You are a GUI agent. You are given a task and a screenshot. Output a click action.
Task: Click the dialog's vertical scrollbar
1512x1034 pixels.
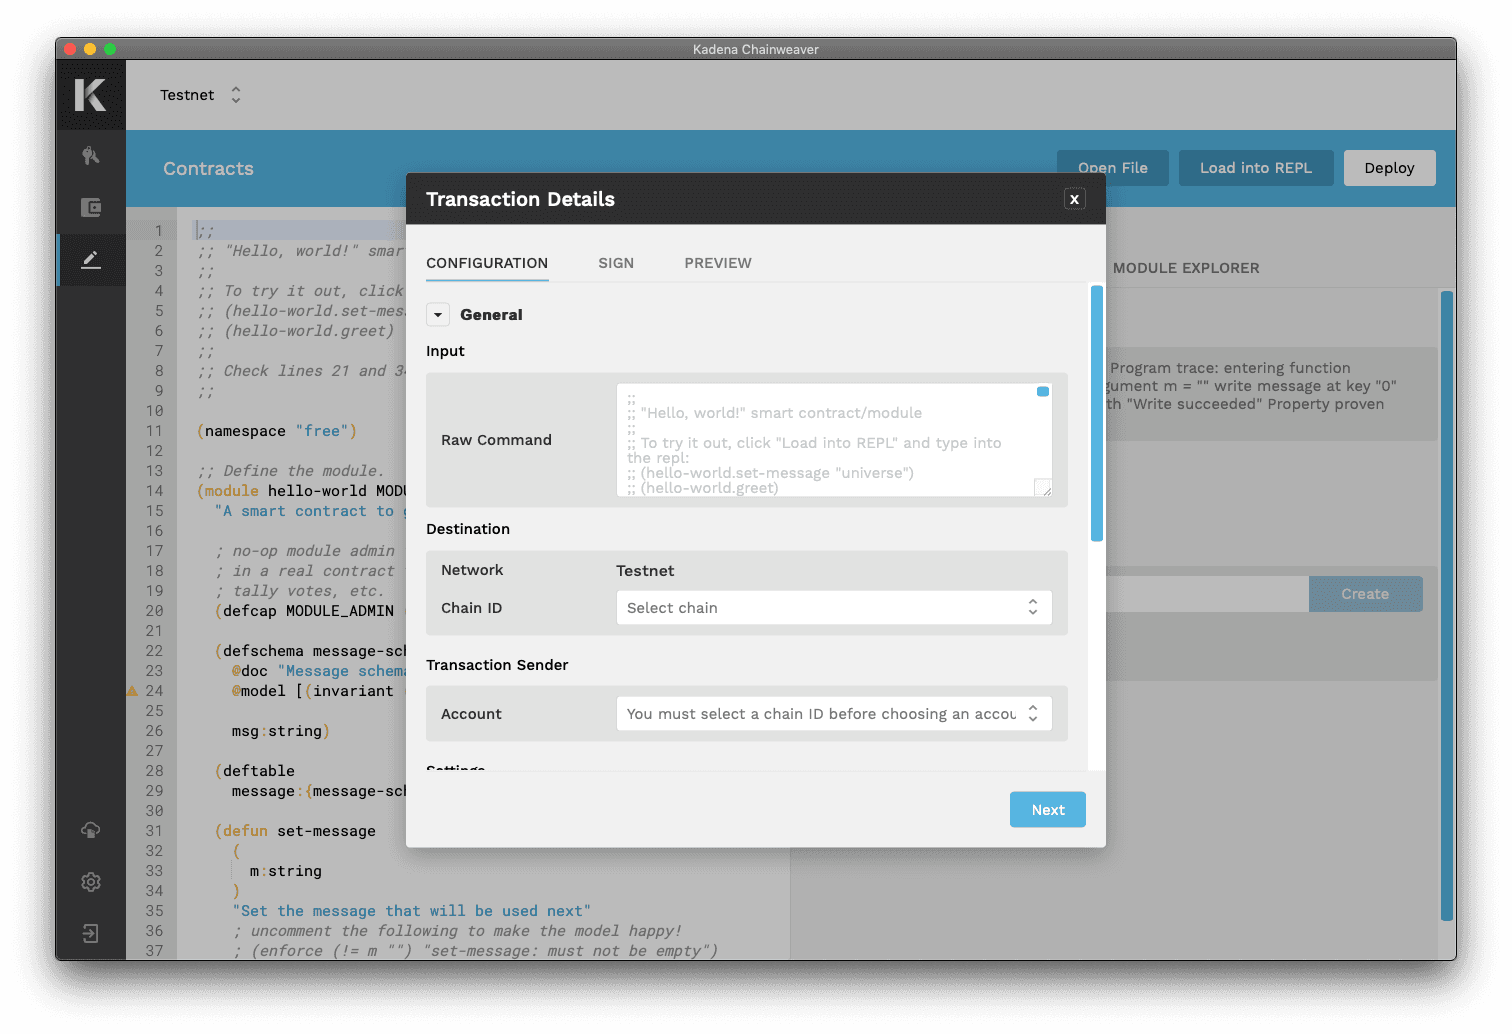1097,413
